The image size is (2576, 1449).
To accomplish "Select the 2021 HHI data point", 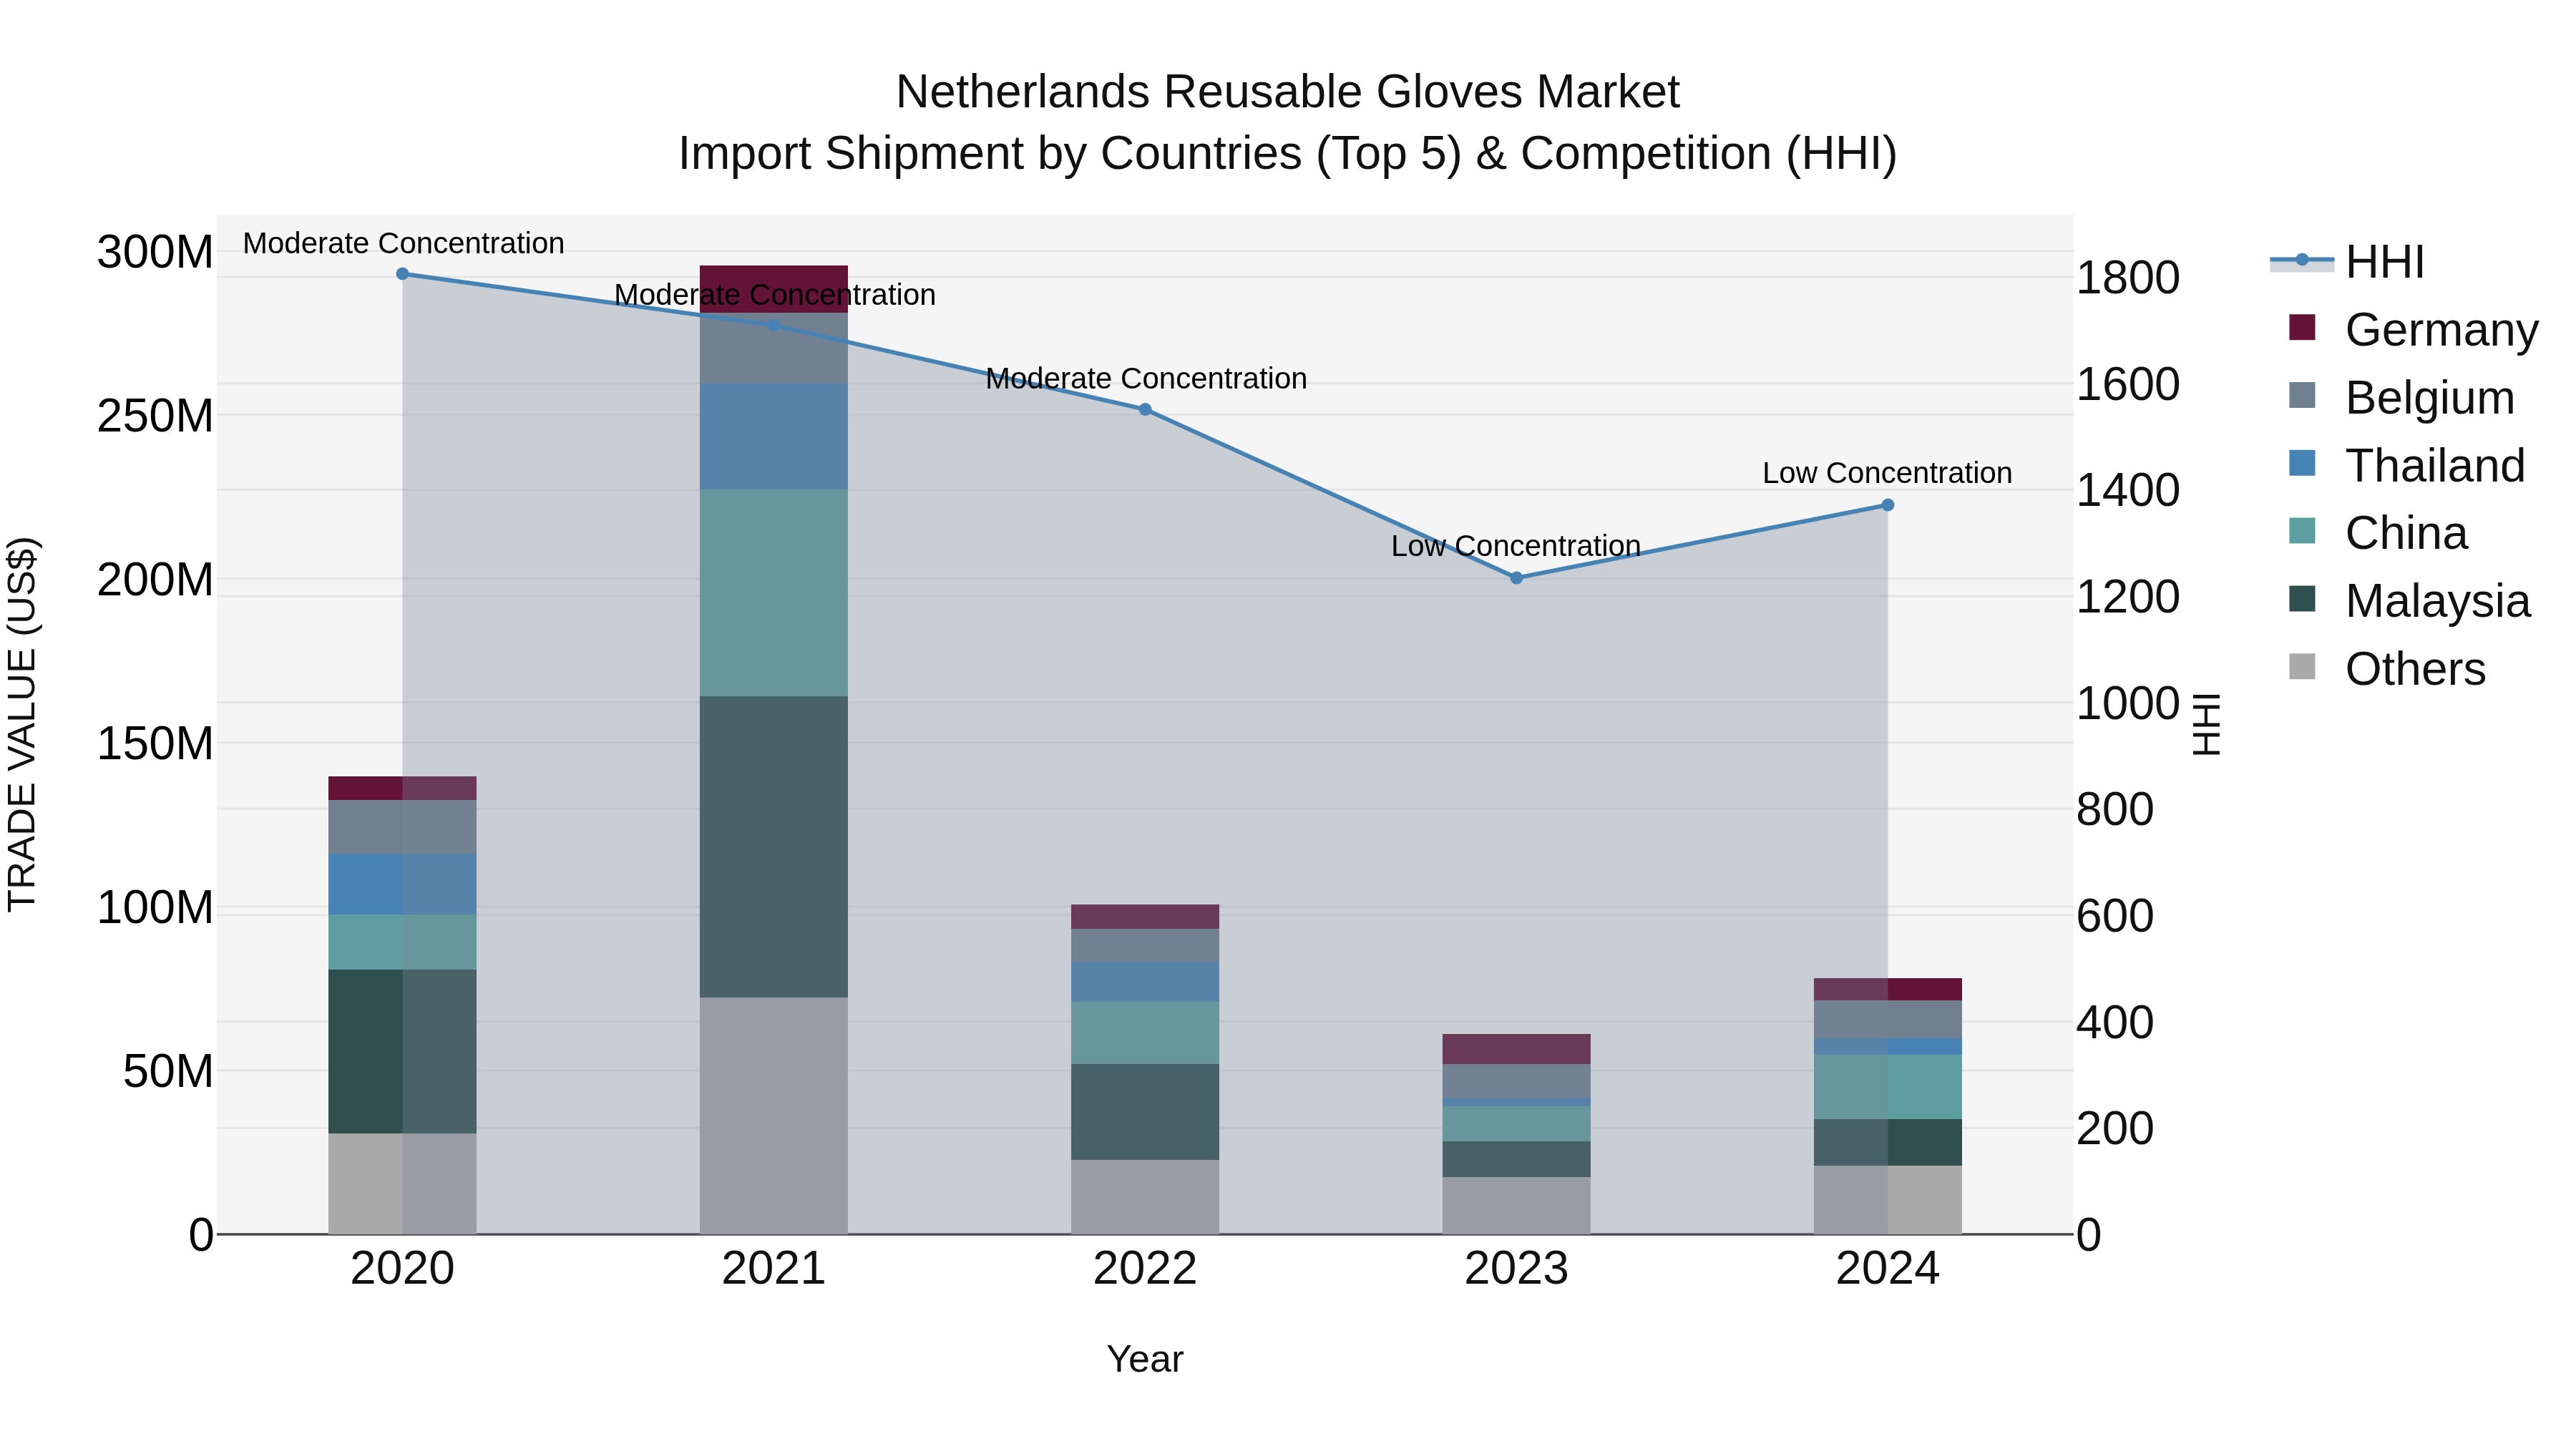I will point(774,326).
